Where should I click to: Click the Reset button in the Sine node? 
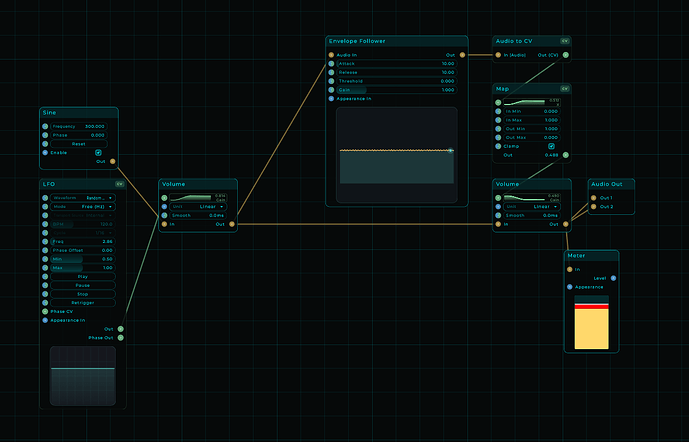coord(79,144)
